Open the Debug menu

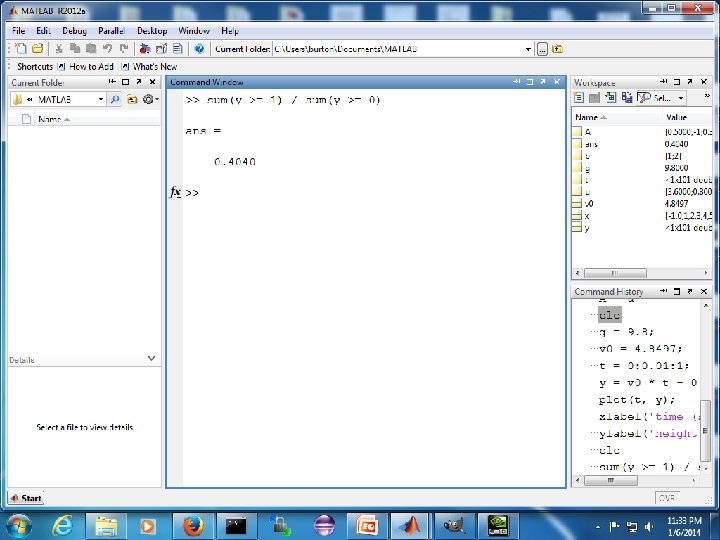pyautogui.click(x=74, y=31)
